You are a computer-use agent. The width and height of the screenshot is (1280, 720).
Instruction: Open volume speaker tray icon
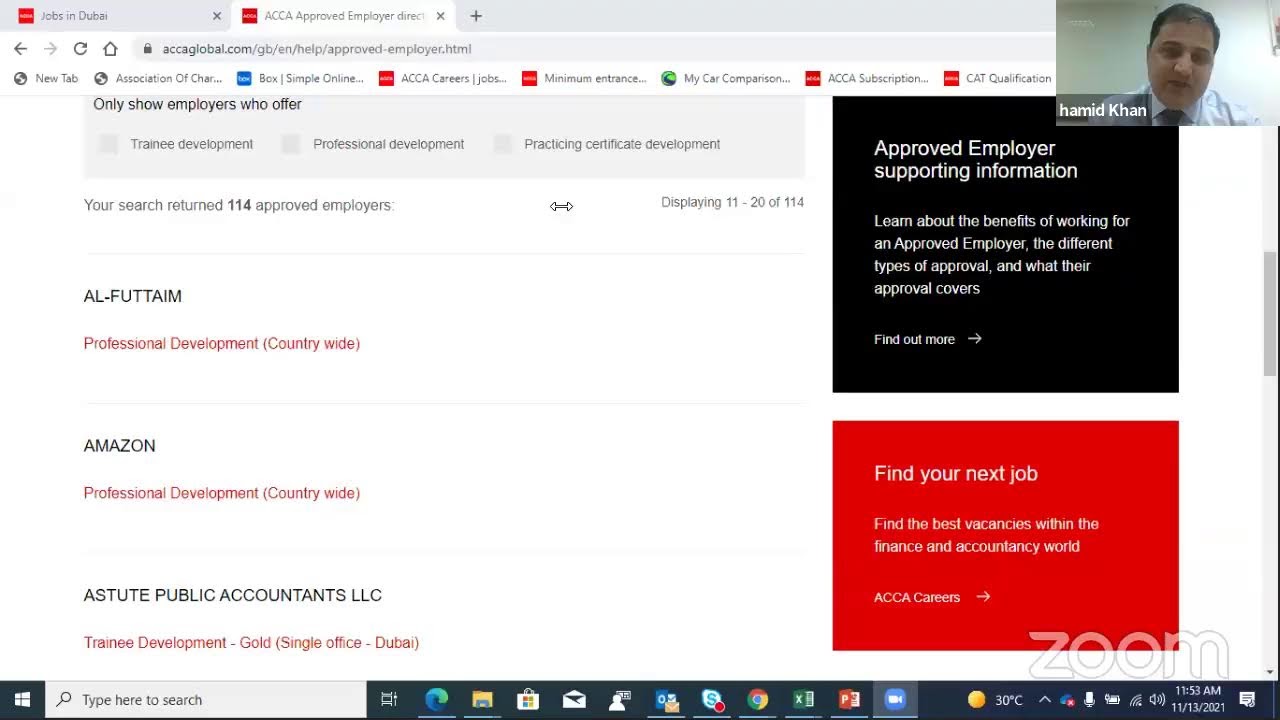(1157, 699)
